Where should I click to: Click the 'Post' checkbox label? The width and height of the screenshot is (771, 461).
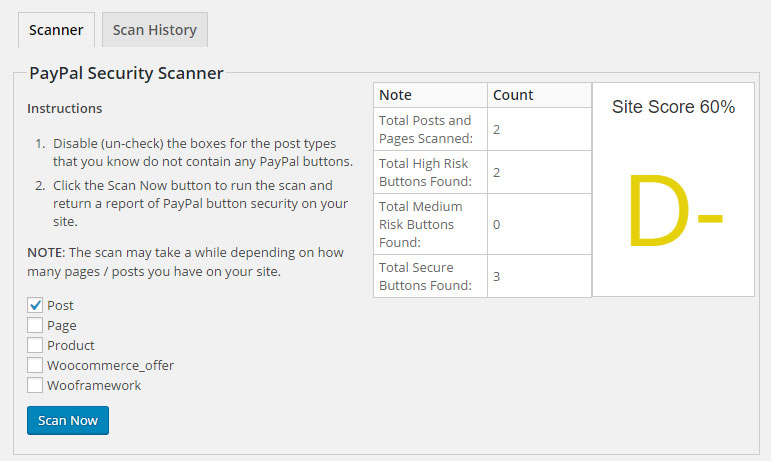click(x=60, y=306)
